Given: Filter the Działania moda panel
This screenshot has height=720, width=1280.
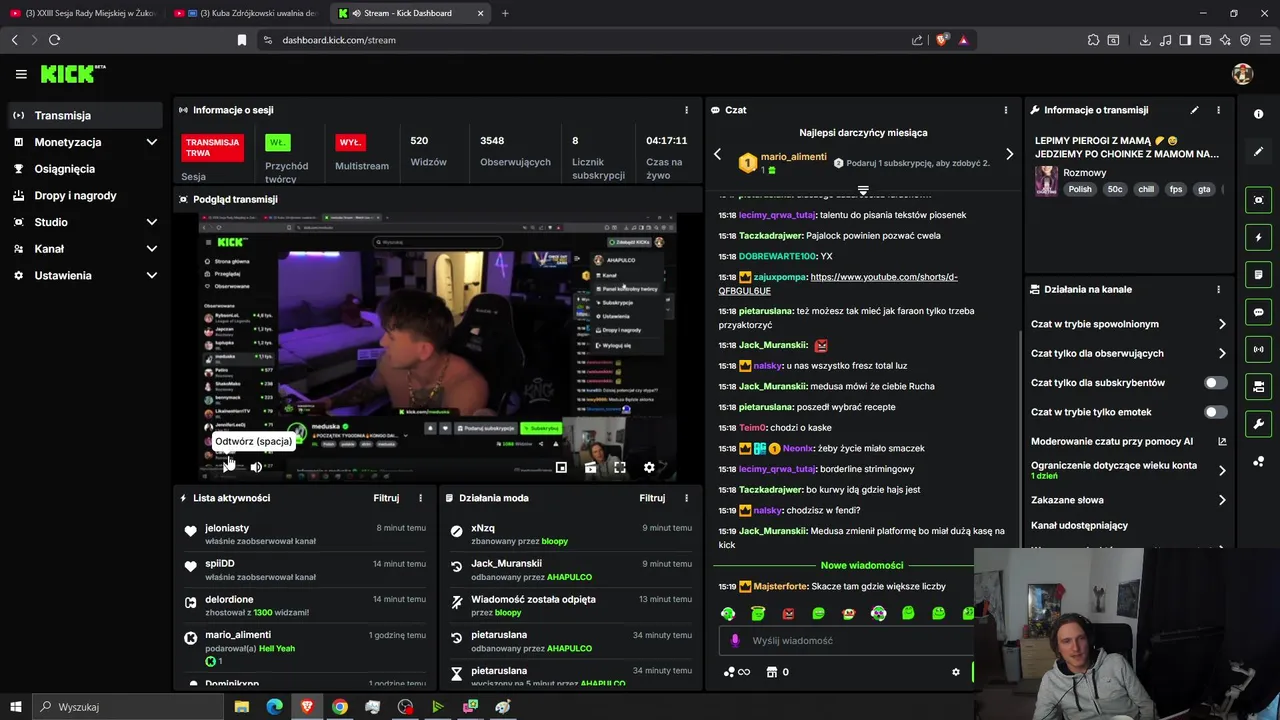Looking at the screenshot, I should (652, 498).
